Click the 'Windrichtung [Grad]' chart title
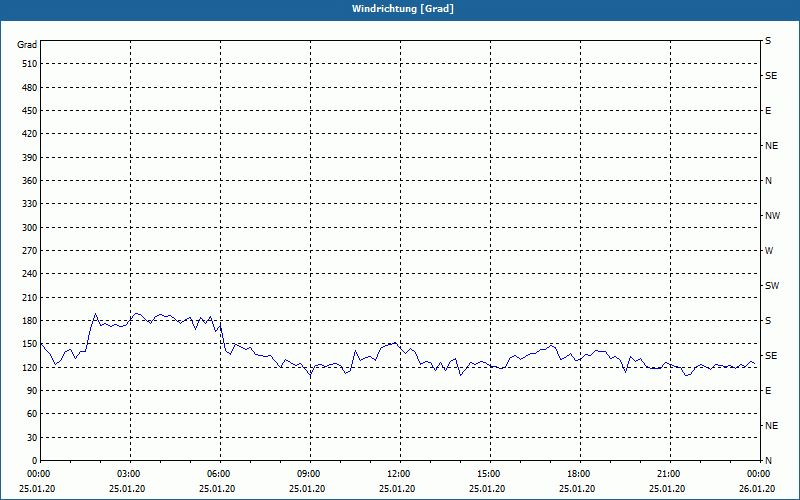The width and height of the screenshot is (800, 500). (x=403, y=9)
